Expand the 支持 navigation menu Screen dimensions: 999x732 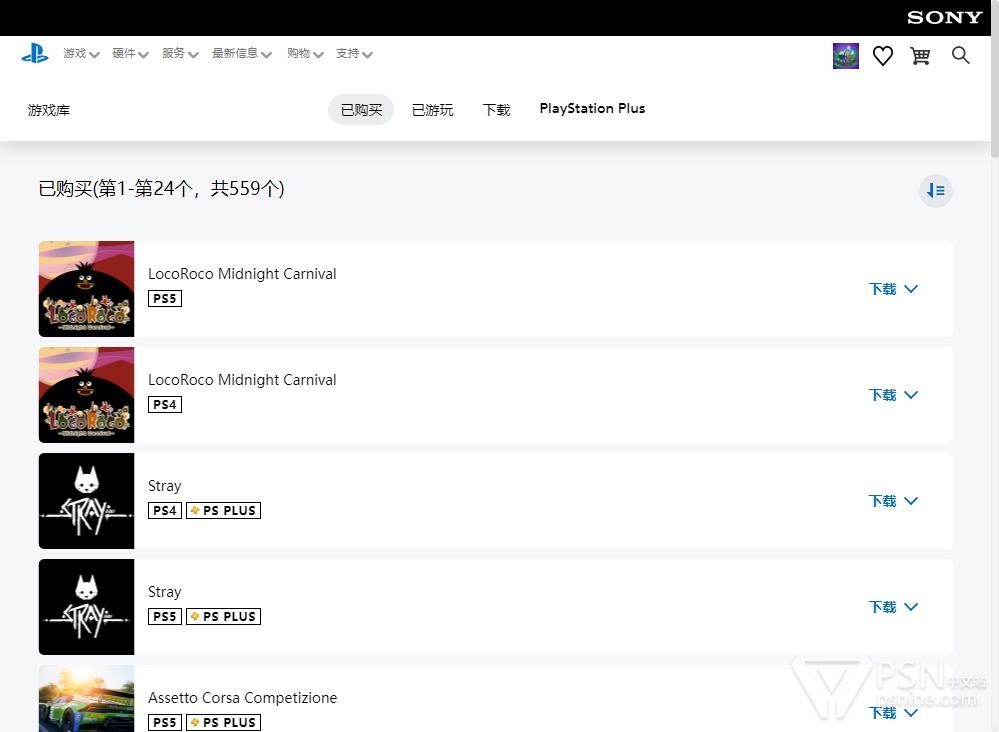coord(354,54)
